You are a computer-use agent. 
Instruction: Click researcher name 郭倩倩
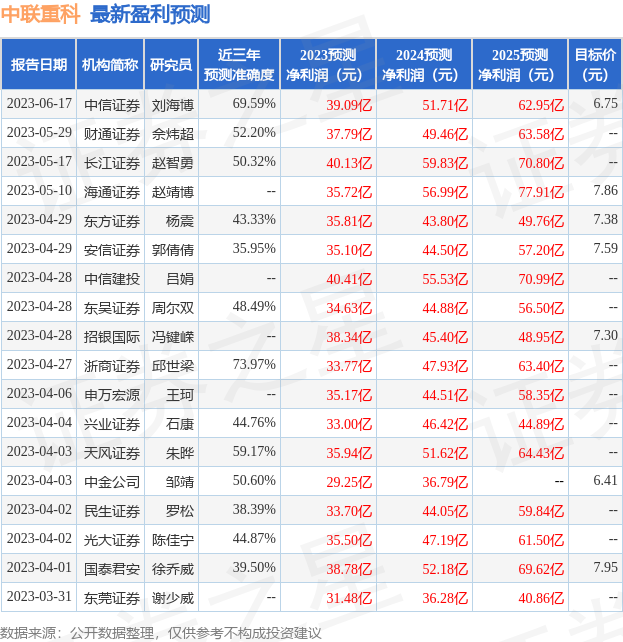coord(173,250)
